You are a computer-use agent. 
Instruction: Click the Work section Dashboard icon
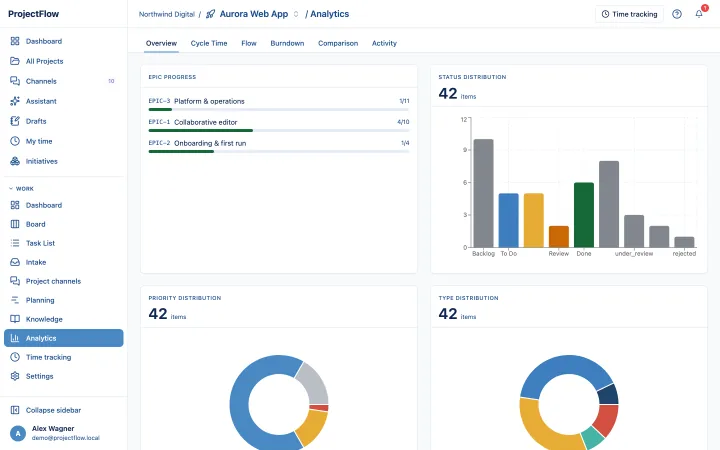tap(15, 205)
